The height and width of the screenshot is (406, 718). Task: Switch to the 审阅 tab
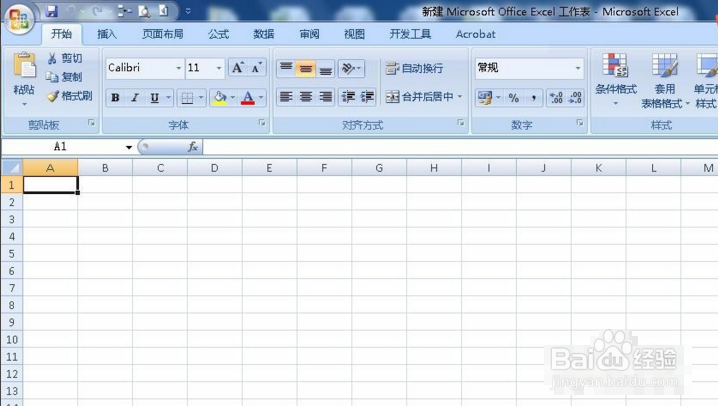tap(309, 34)
